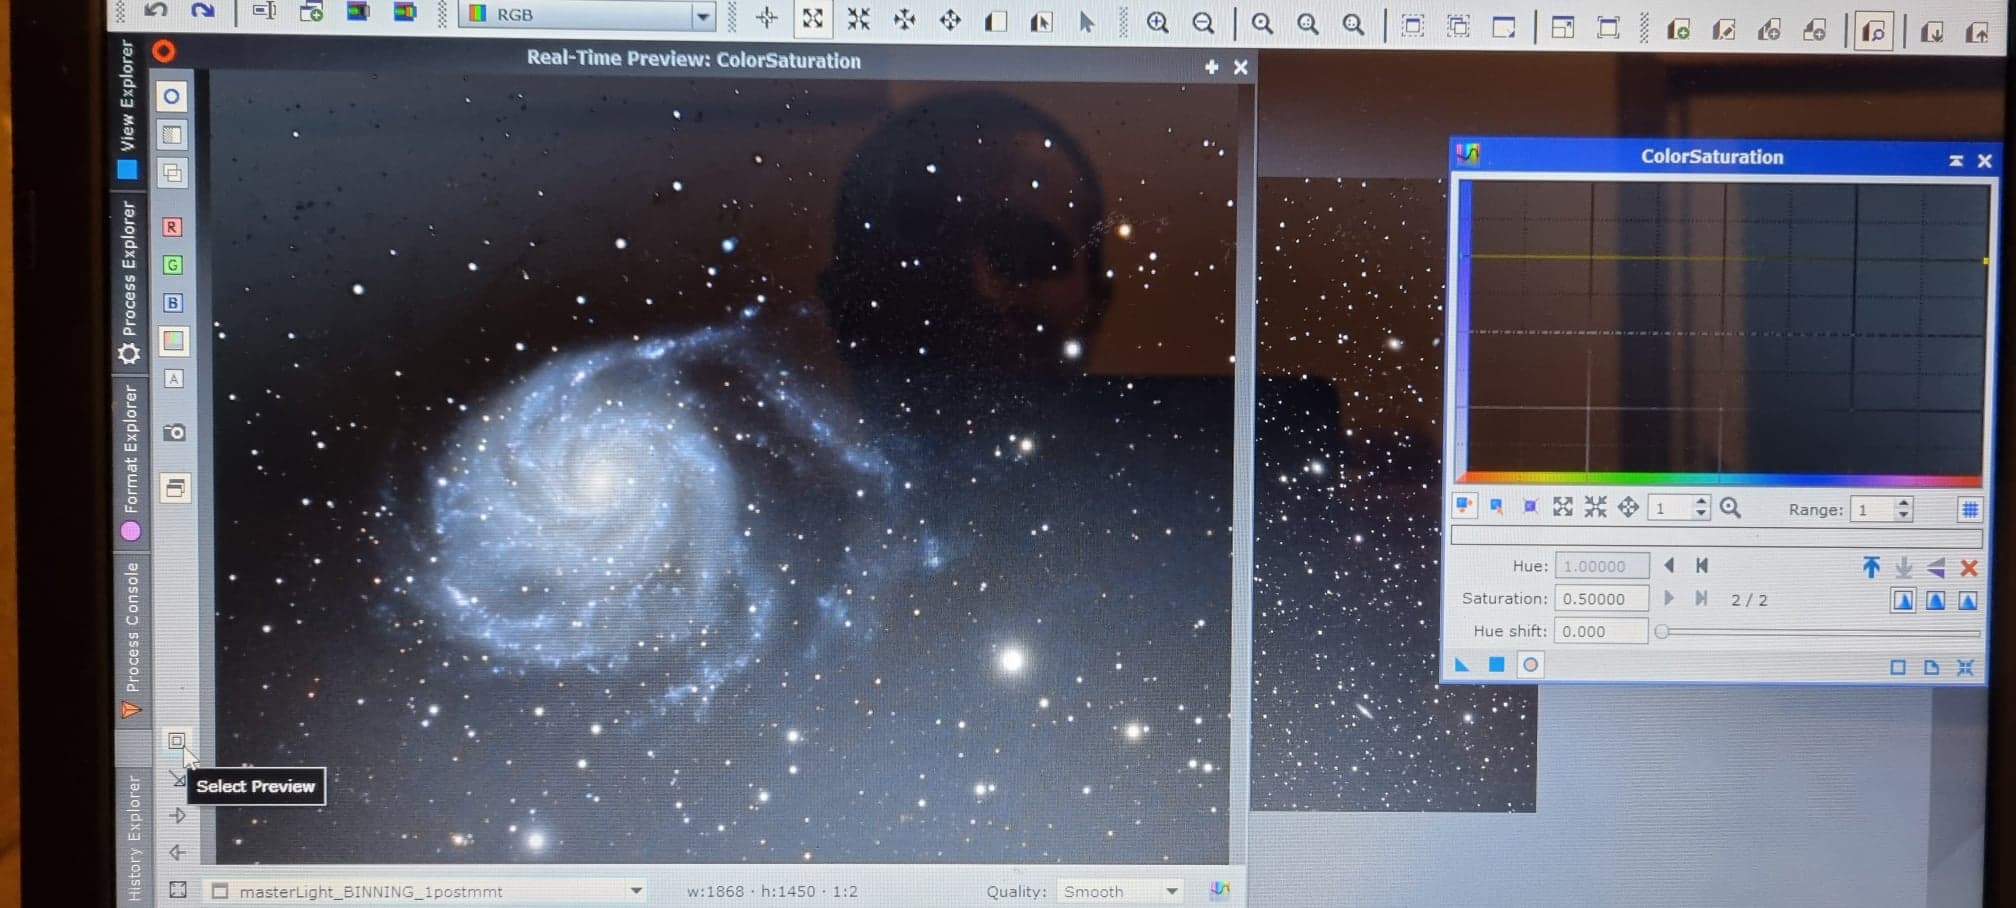
Task: Click the preview icon with up arrow
Action: (1977, 33)
